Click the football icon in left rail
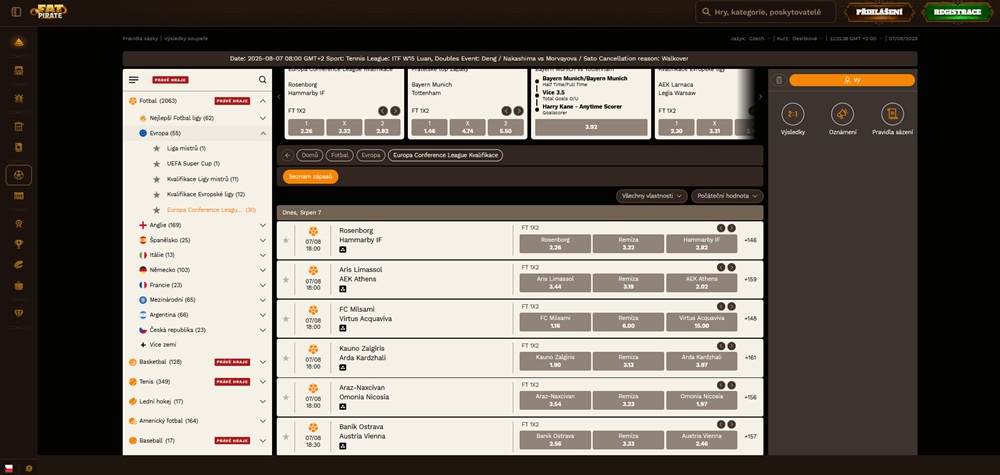 click(19, 175)
